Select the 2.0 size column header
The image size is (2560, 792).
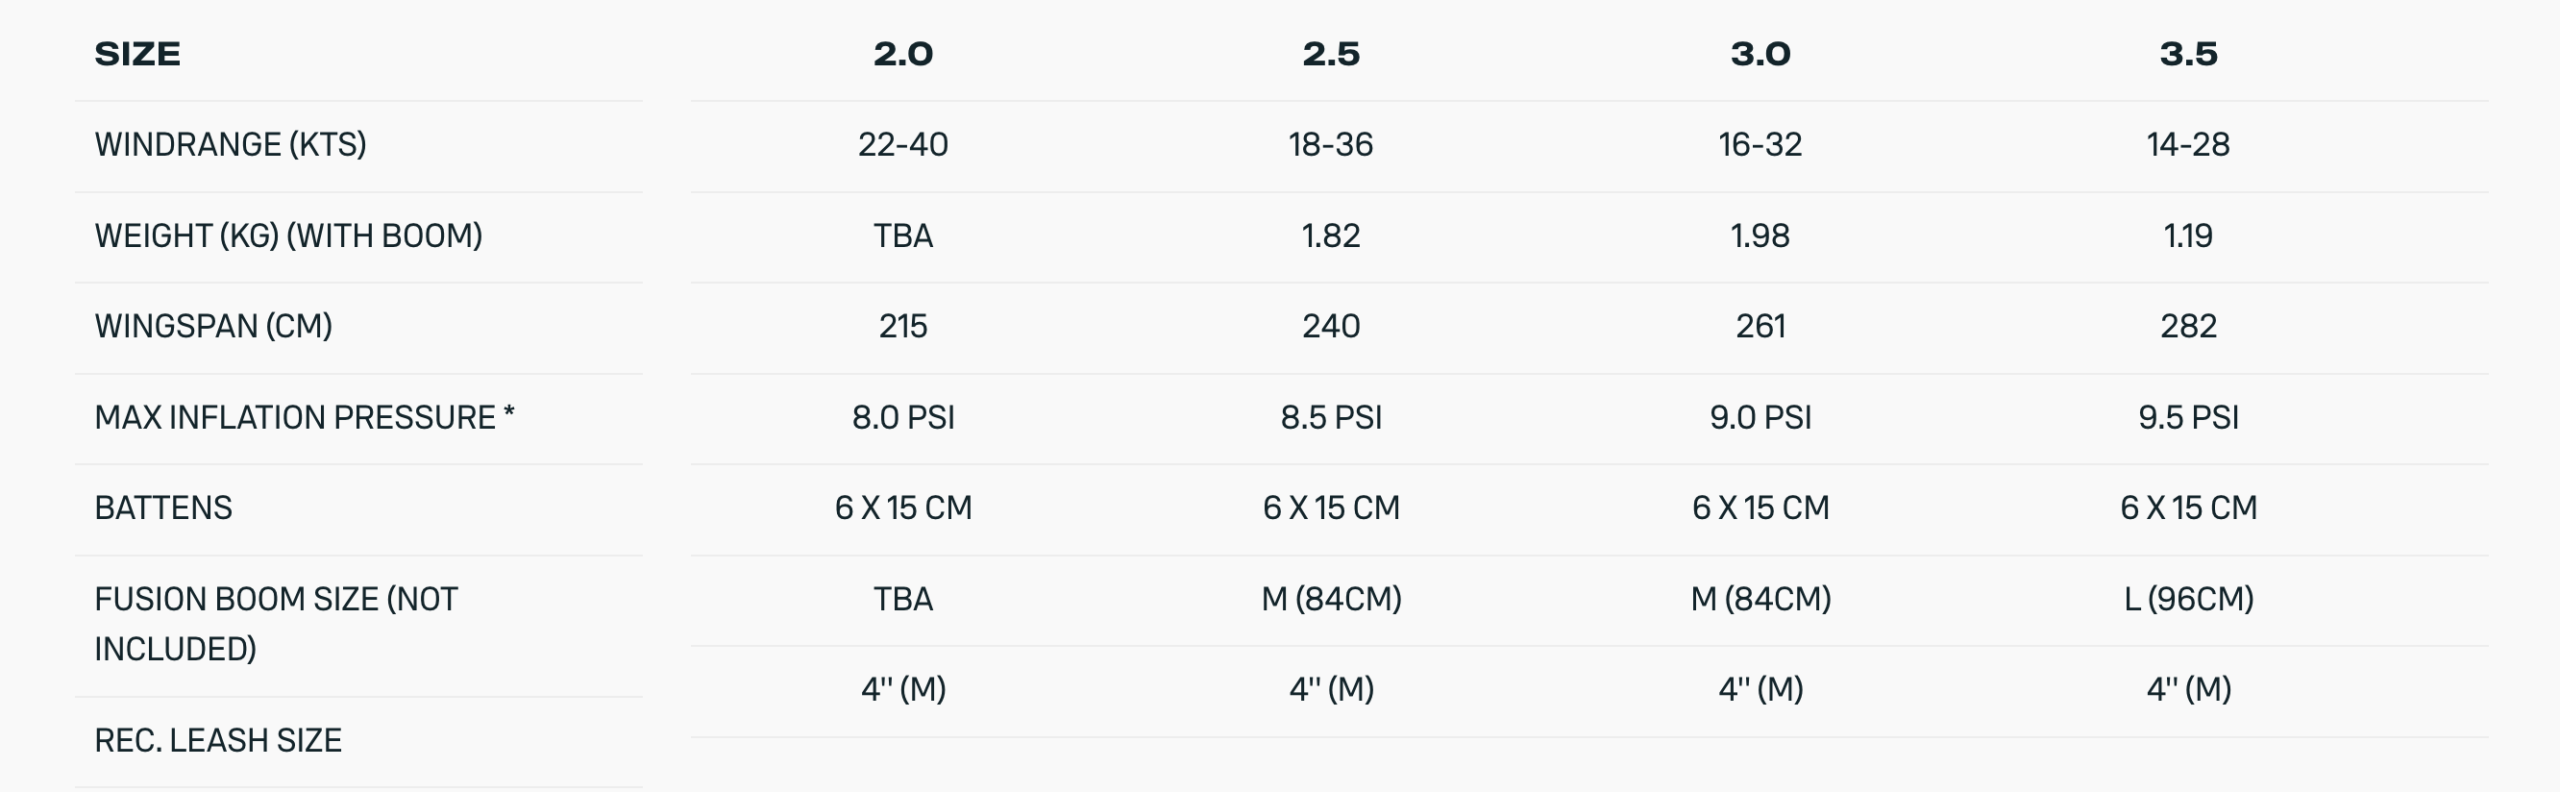(x=903, y=54)
